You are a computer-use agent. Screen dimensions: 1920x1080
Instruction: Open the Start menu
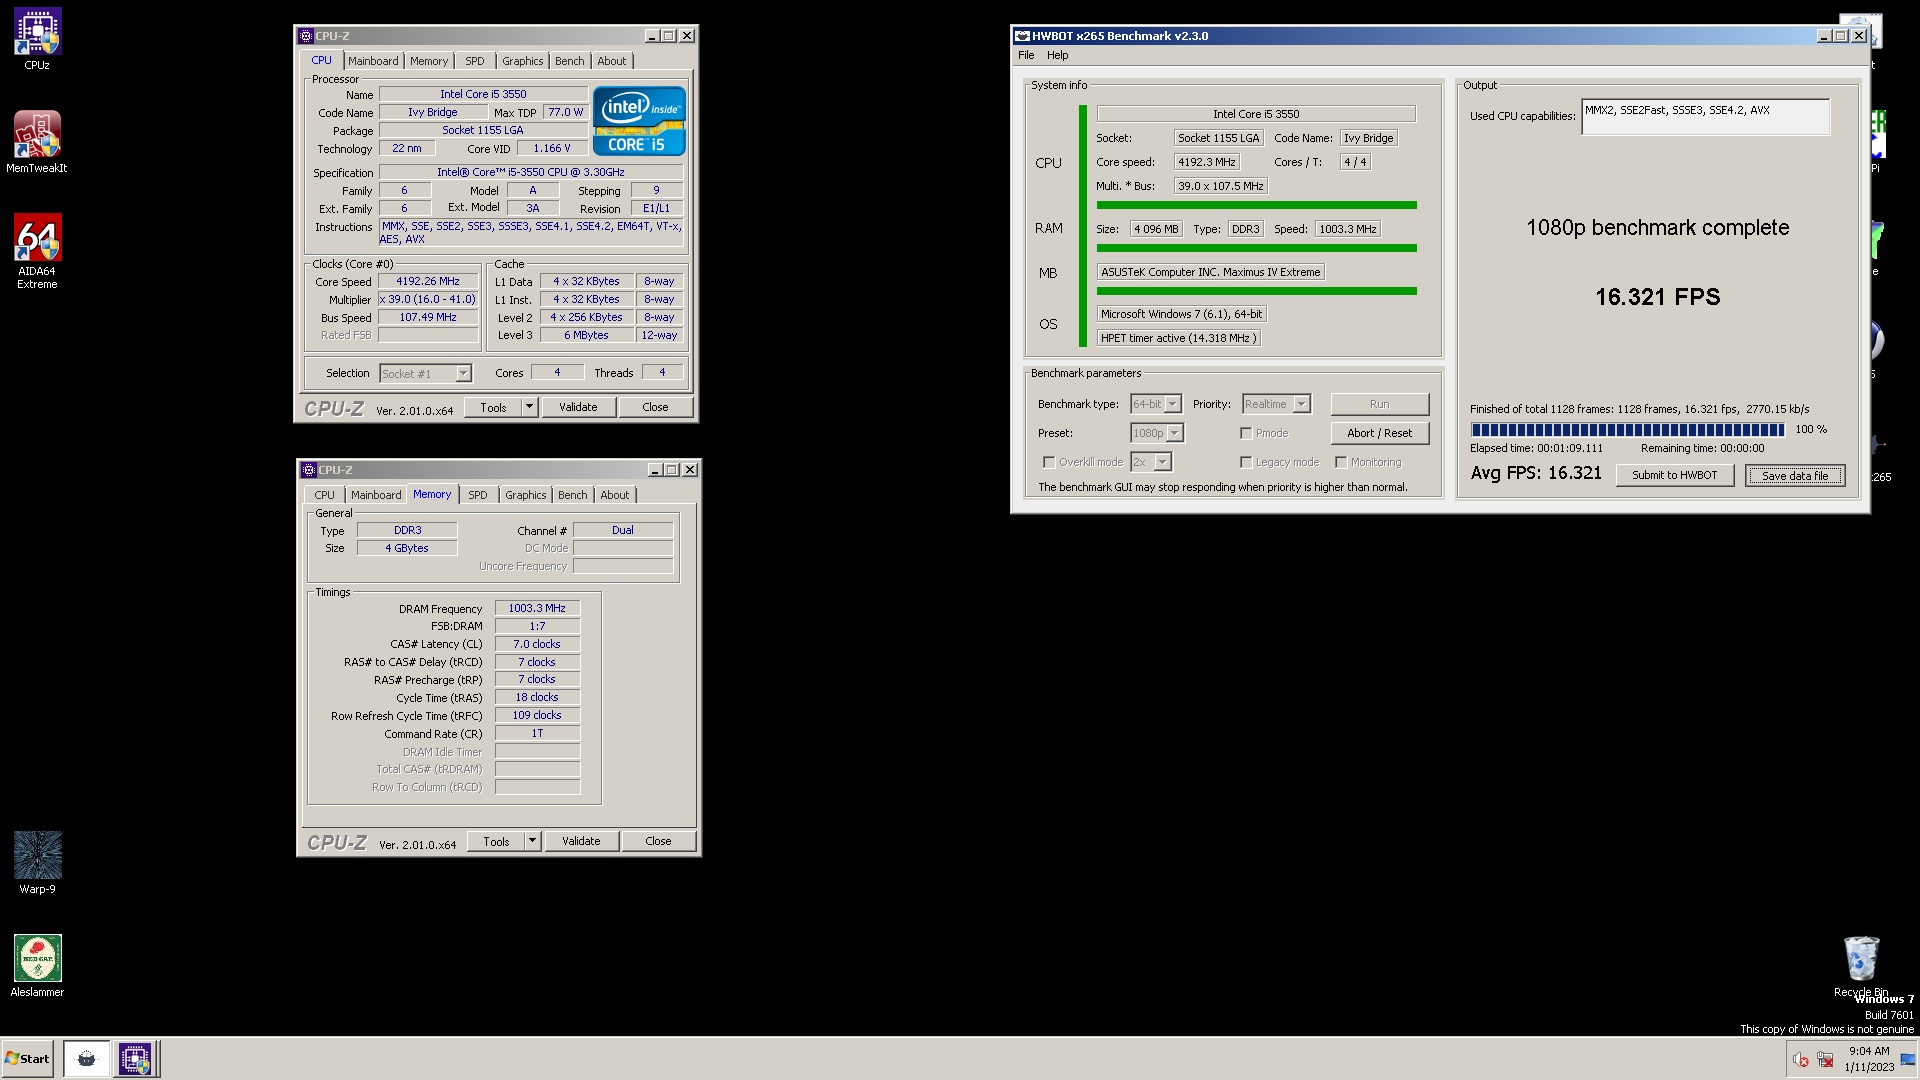(27, 1059)
